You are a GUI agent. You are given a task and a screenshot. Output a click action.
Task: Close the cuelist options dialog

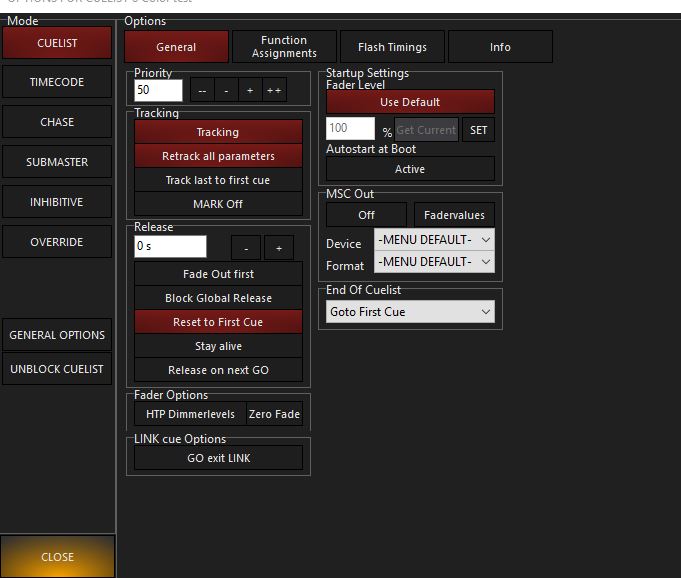57,557
